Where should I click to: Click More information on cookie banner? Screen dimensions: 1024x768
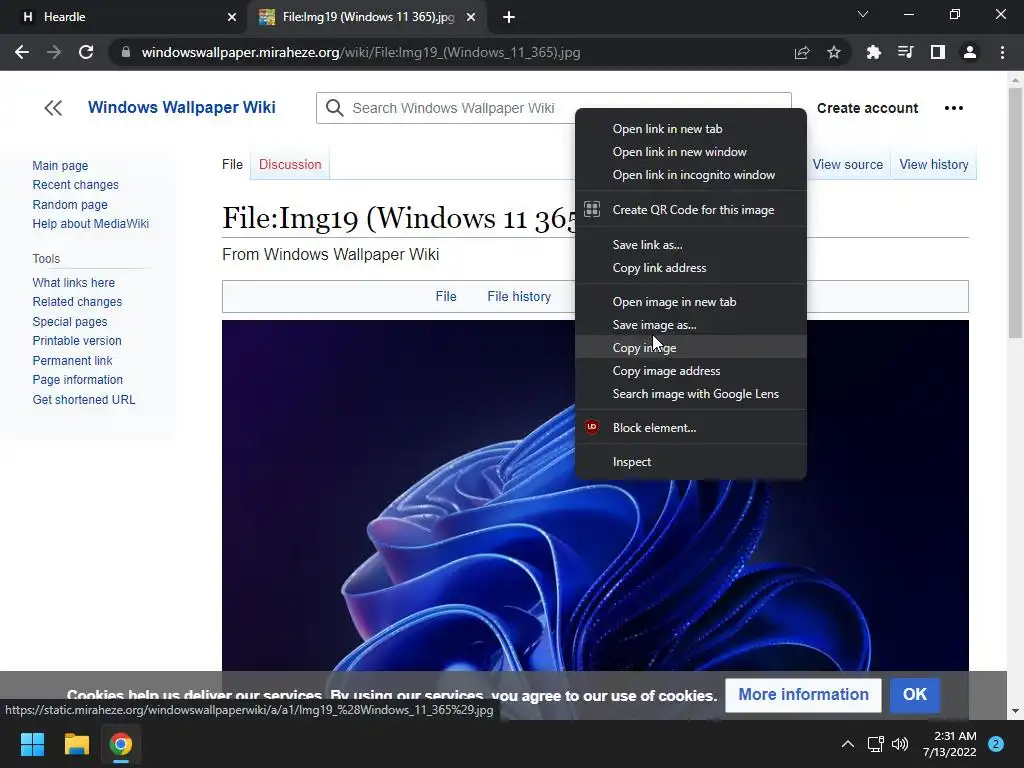click(803, 694)
